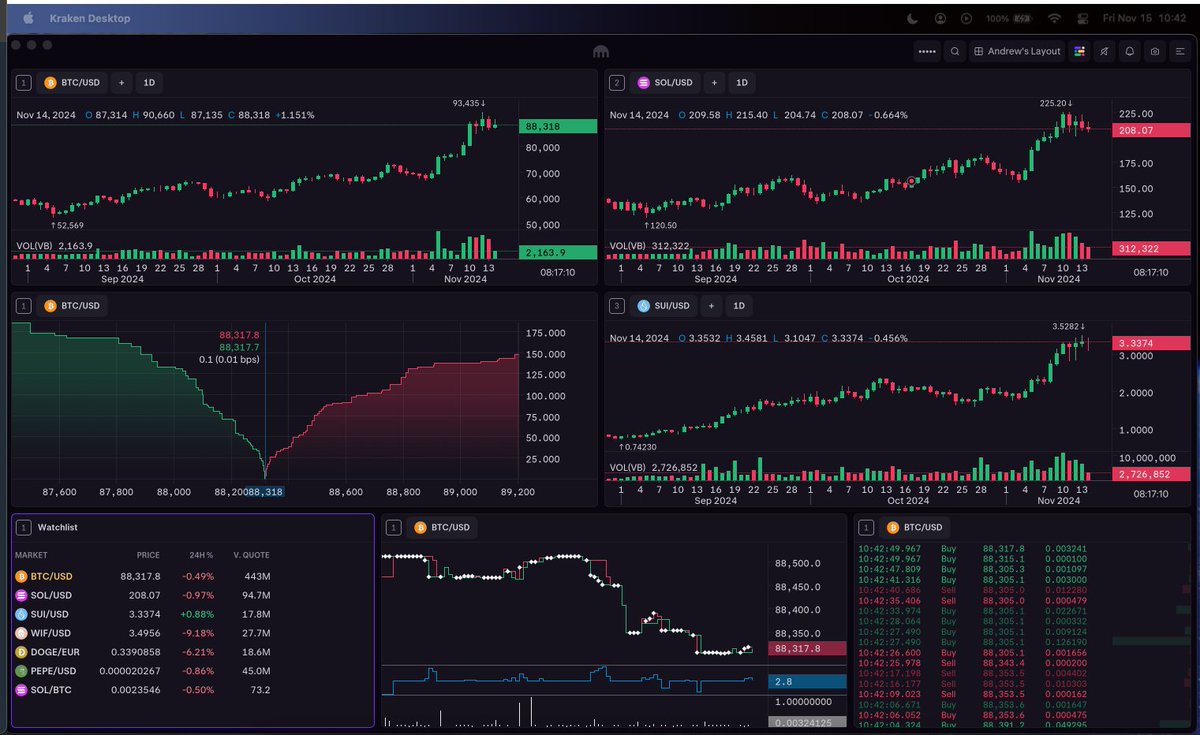Open the SUI/USD symbol selector on chart 3
The height and width of the screenshot is (735, 1200).
(664, 305)
